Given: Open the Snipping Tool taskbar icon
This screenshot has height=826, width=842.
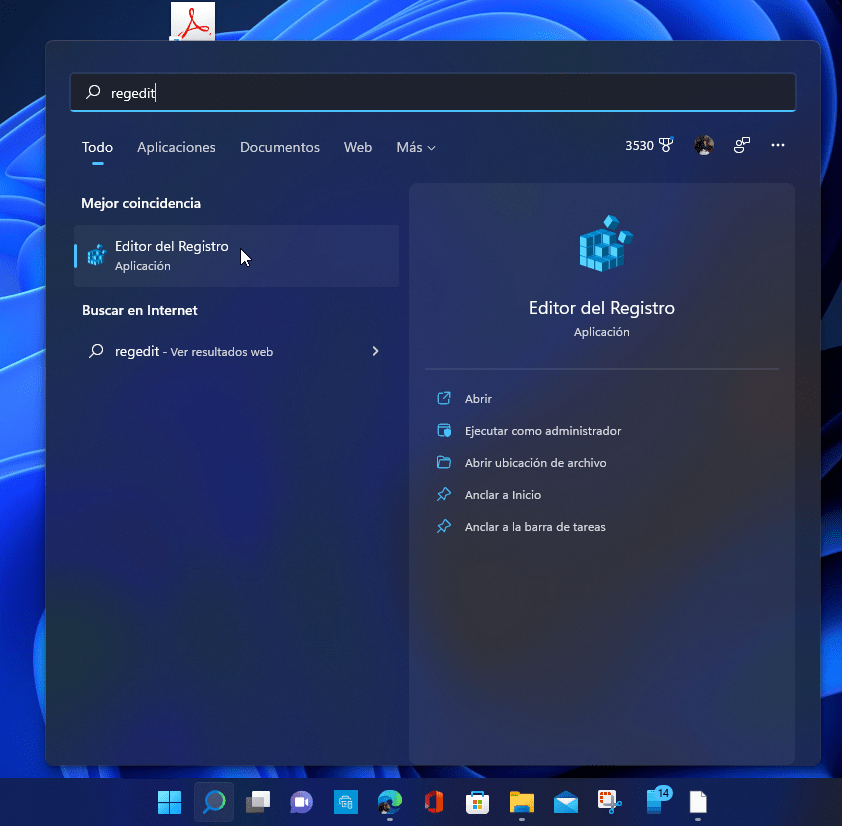Looking at the screenshot, I should pyautogui.click(x=609, y=802).
